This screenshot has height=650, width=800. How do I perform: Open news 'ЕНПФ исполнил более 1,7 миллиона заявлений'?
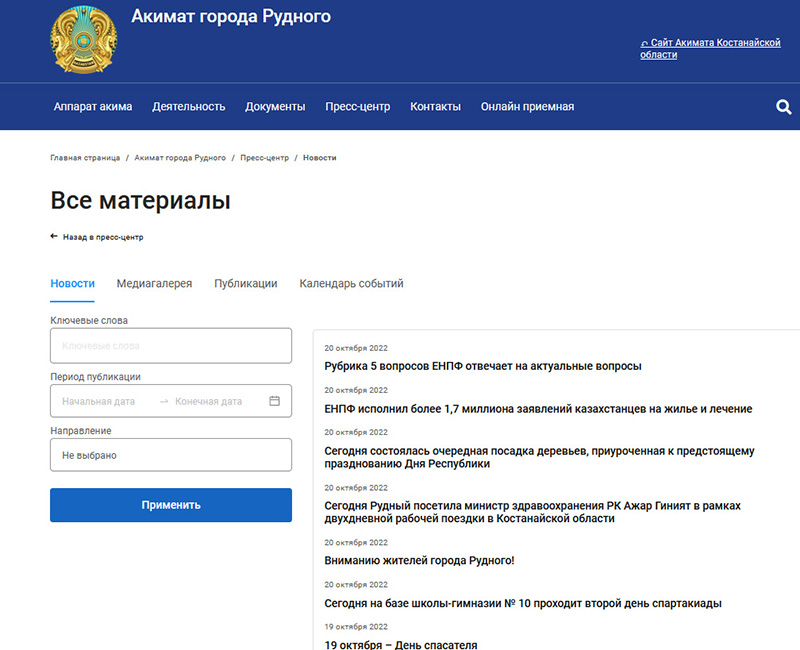coord(538,409)
